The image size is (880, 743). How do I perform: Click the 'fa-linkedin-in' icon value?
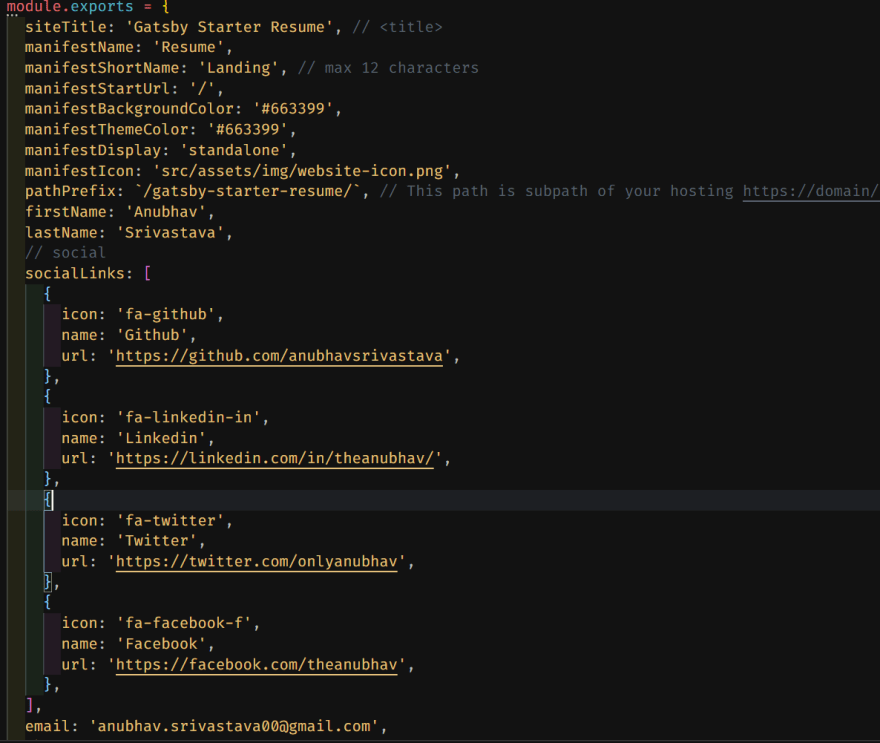coord(188,418)
